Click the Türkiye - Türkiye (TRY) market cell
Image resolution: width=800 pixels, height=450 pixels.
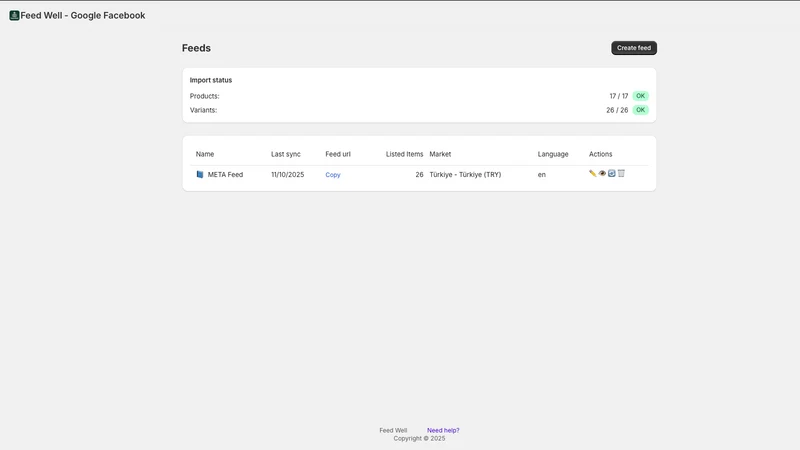[465, 174]
